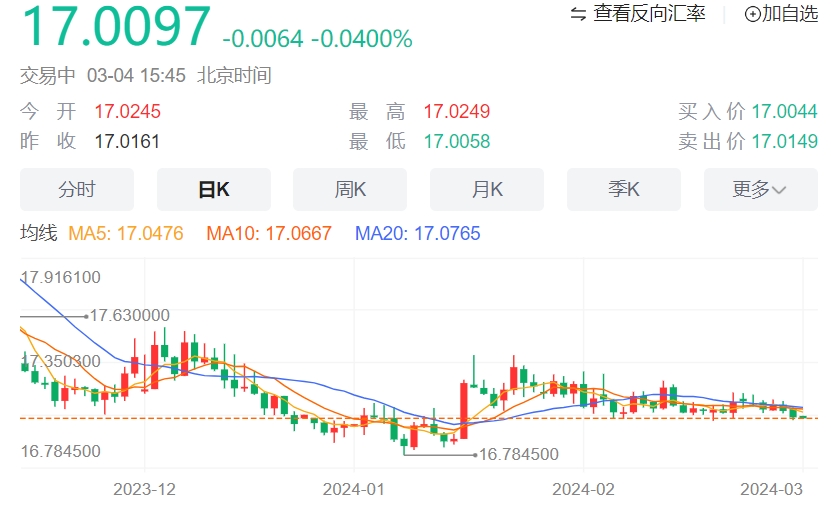The image size is (831, 513).
Task: Switch to the 分时 chart tab
Action: [x=77, y=189]
